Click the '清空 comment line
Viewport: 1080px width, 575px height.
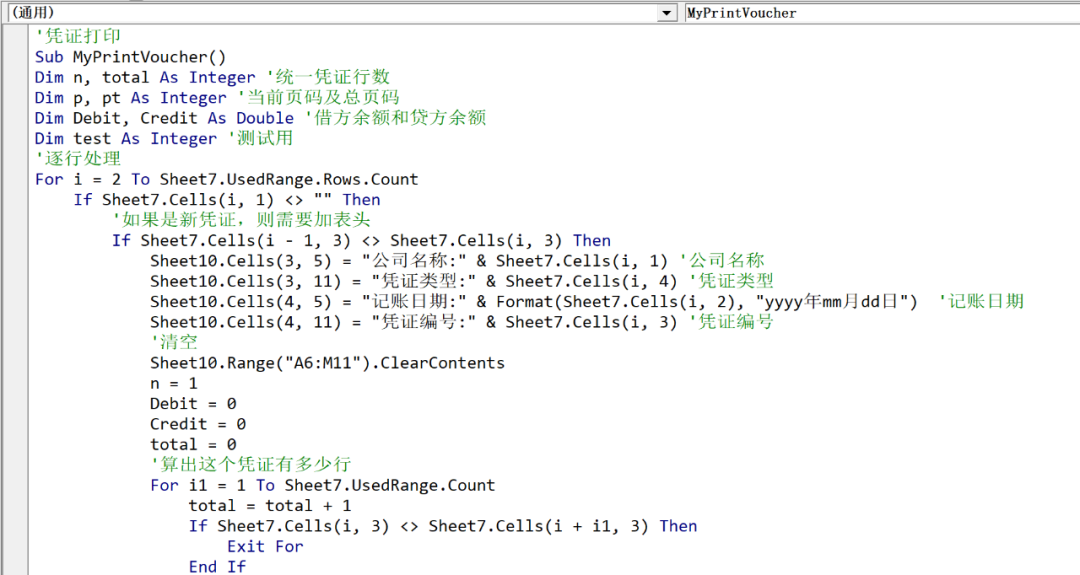click(174, 342)
